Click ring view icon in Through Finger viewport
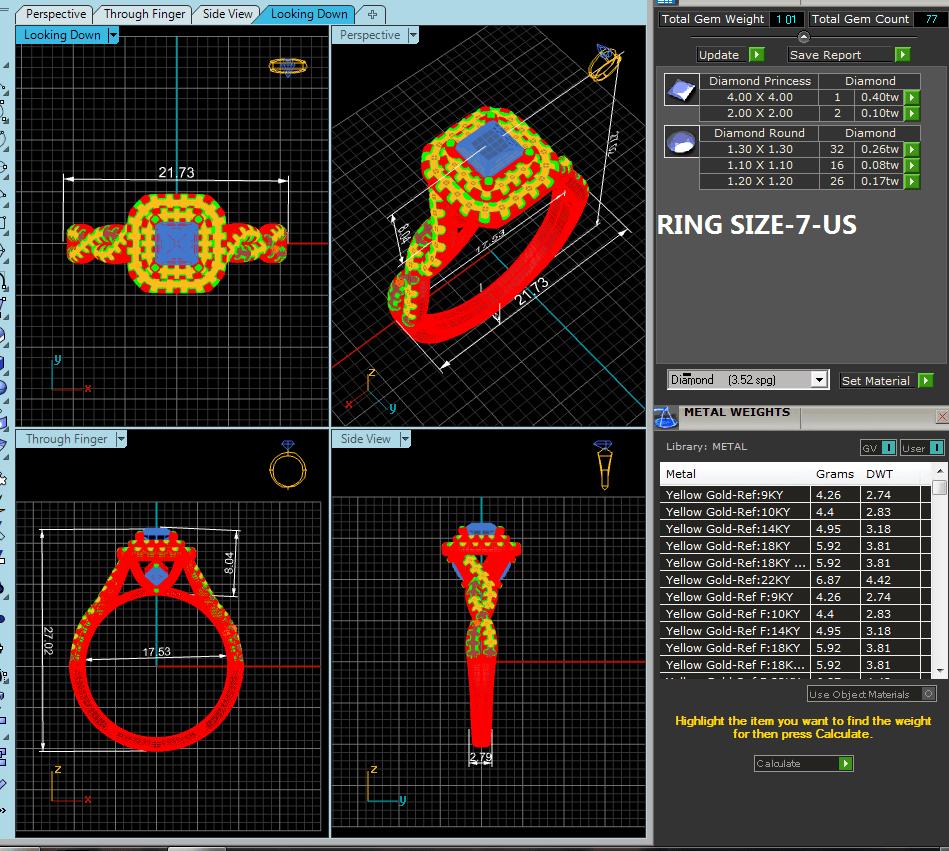 pyautogui.click(x=287, y=466)
